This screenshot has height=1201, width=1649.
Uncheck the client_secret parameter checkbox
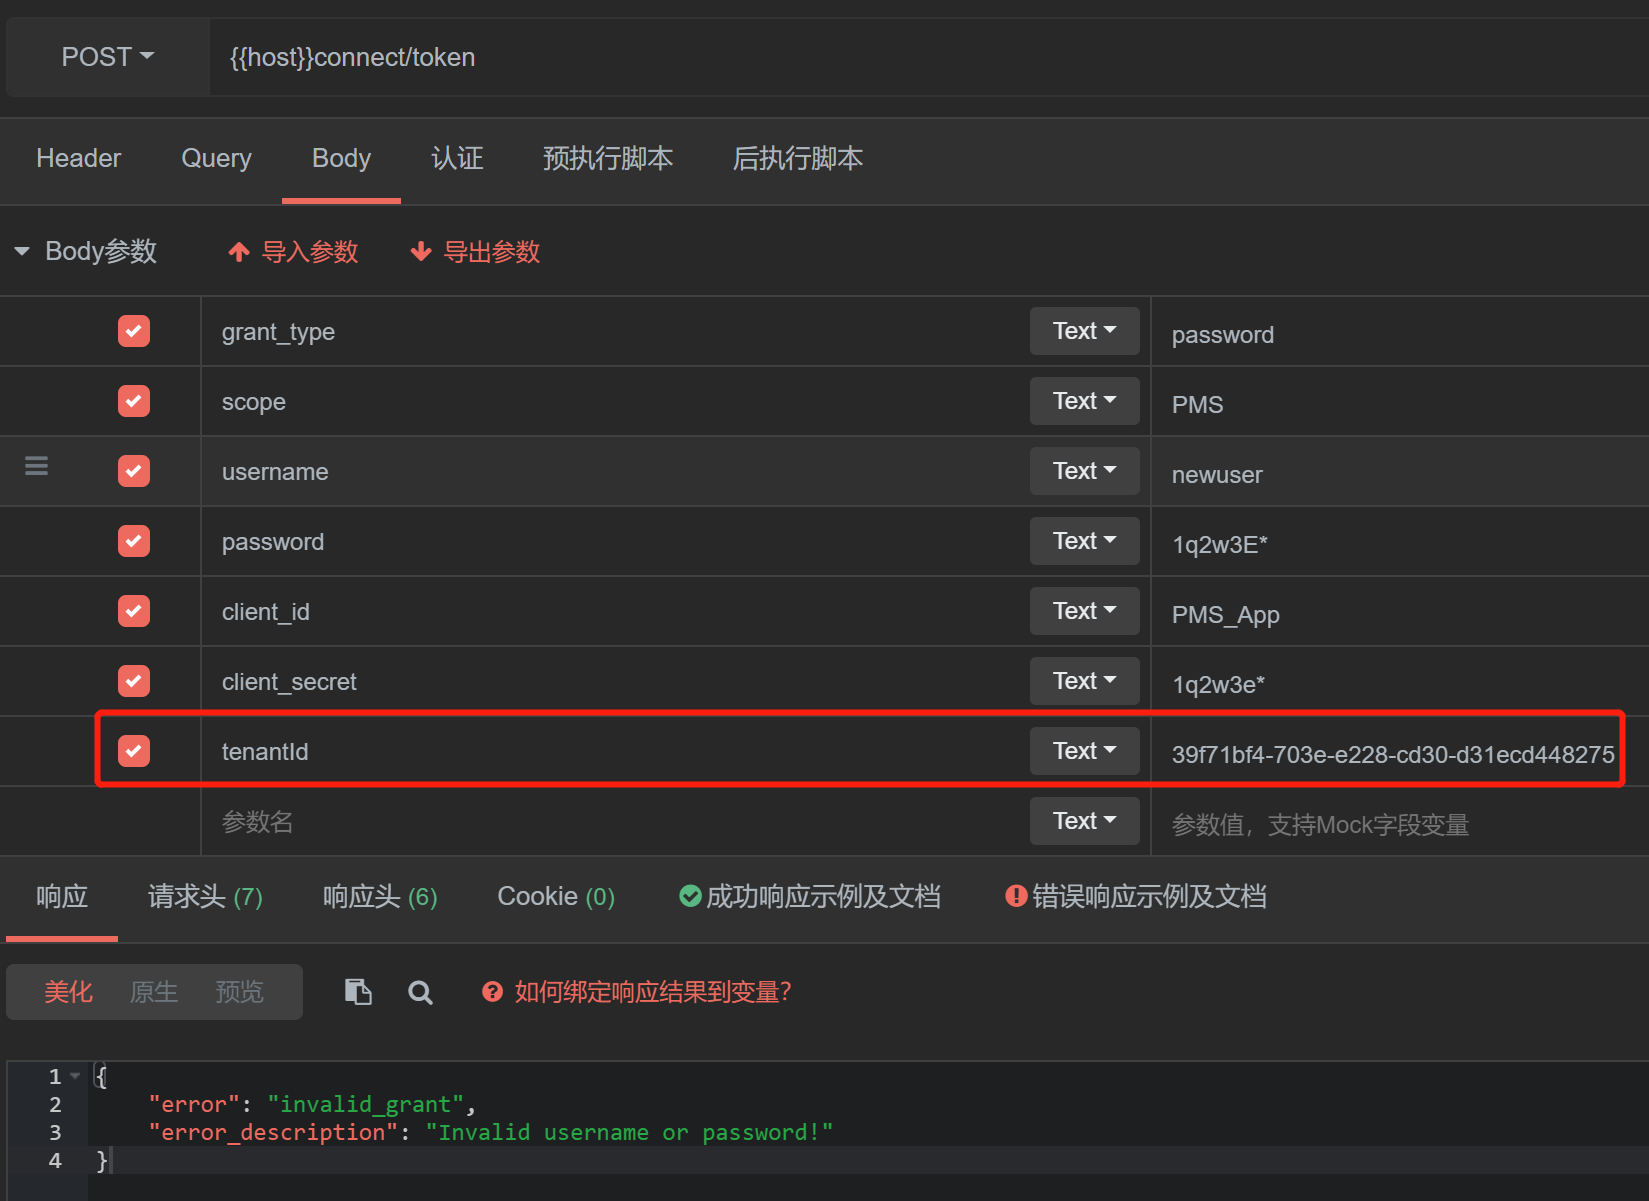(x=133, y=680)
